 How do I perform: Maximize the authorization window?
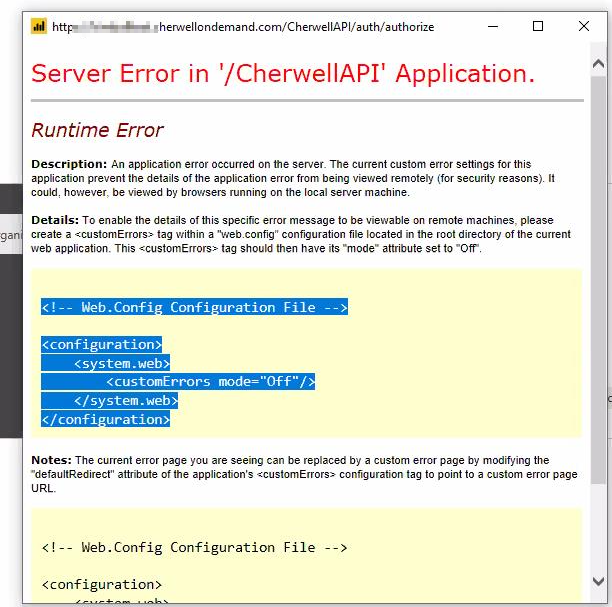539,27
